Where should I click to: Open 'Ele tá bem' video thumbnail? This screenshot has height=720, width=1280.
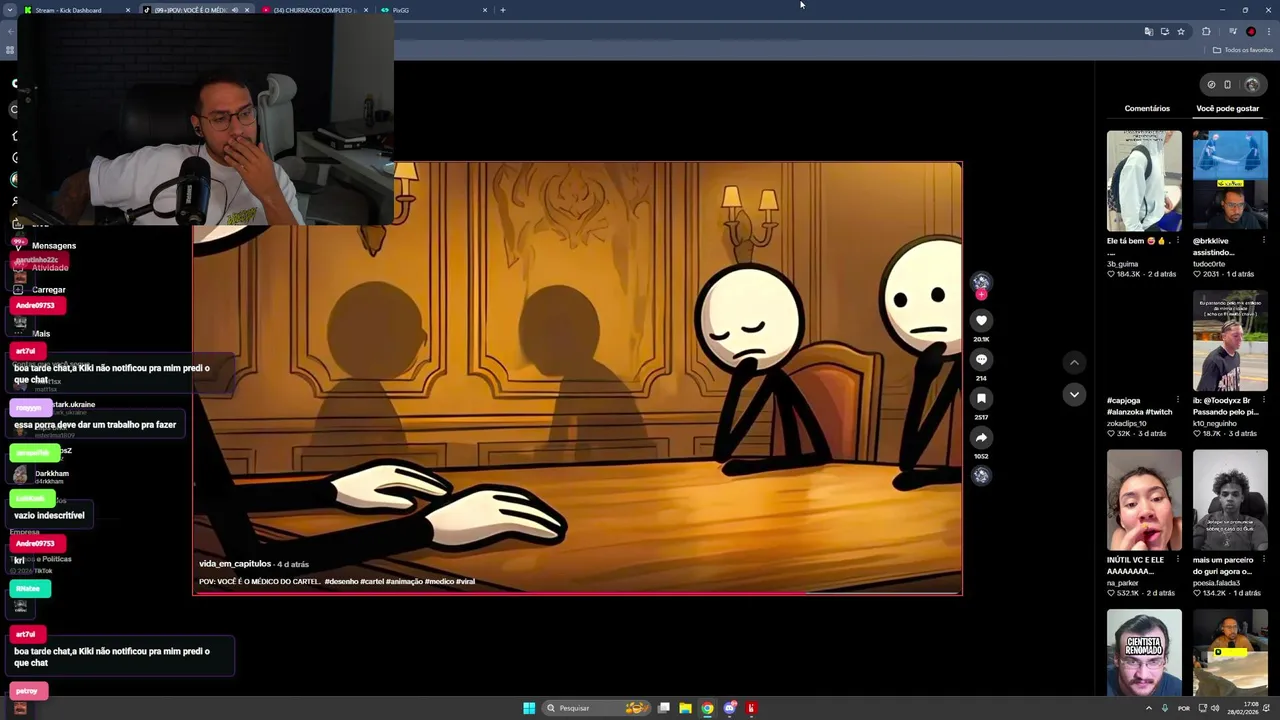tap(1144, 181)
